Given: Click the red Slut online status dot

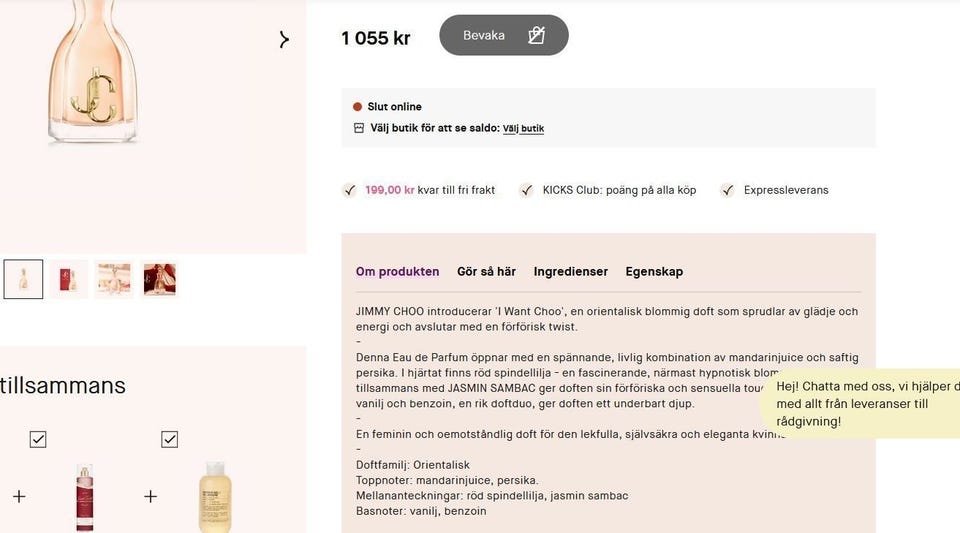Looking at the screenshot, I should (x=357, y=107).
